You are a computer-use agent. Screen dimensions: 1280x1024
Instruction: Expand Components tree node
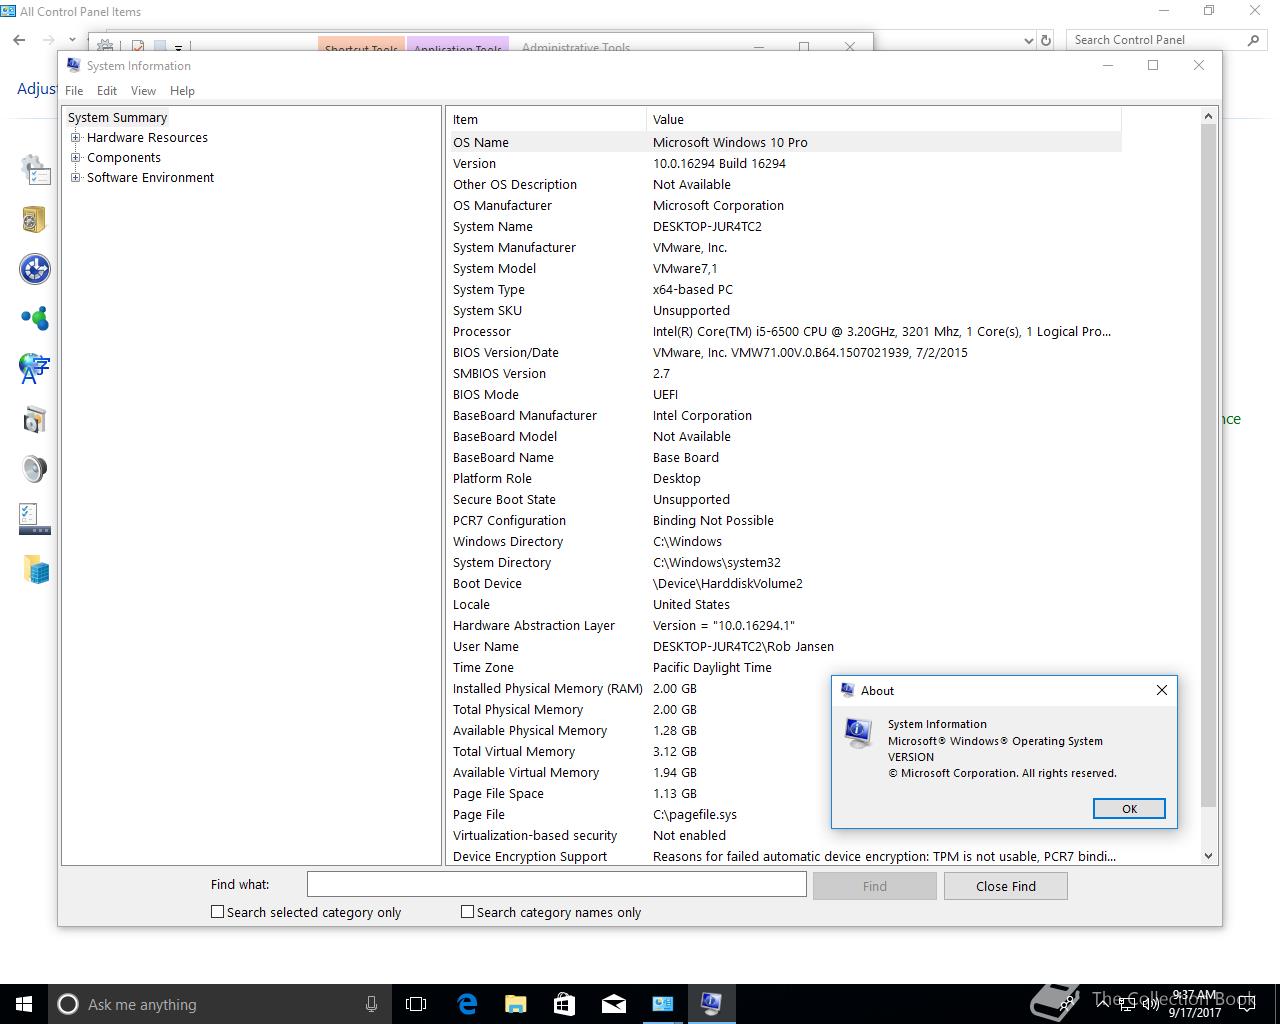click(76, 158)
